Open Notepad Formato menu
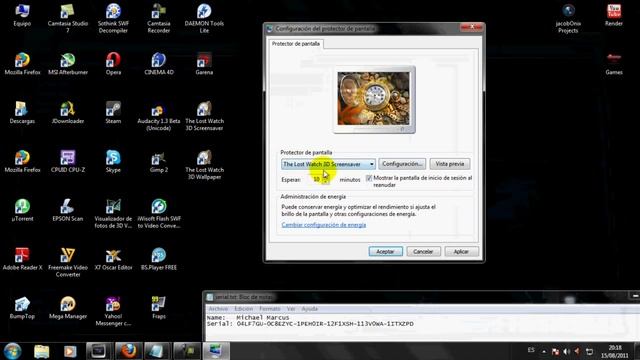The width and height of the screenshot is (640, 360). (x=270, y=309)
